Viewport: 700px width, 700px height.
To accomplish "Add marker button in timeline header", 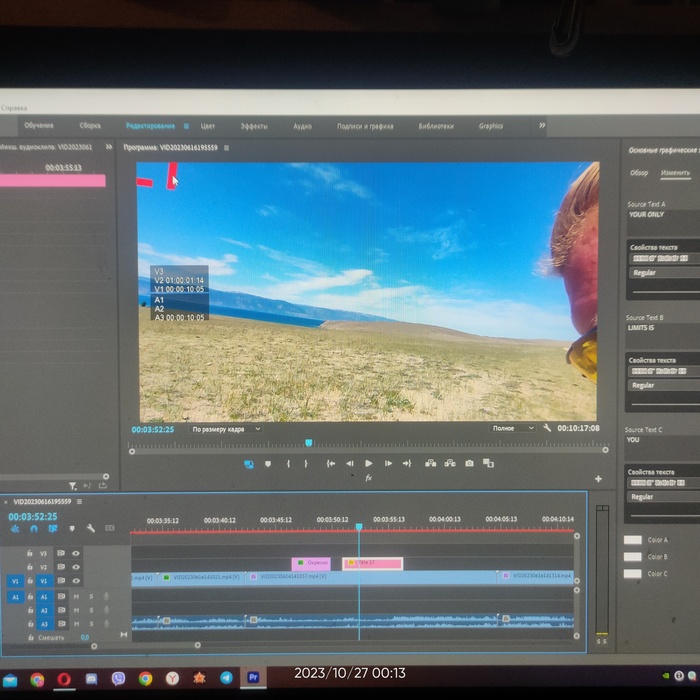I will [72, 529].
